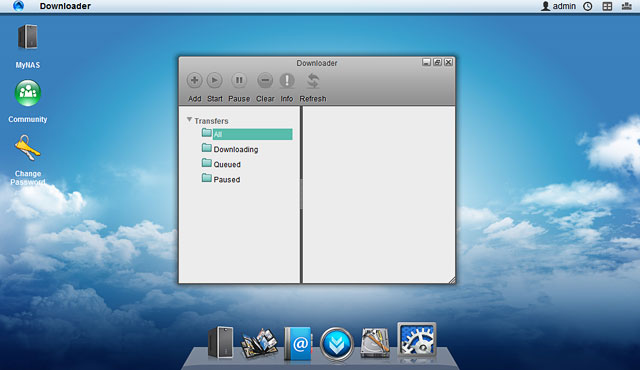Open the disk utility dock icon
This screenshot has width=640, height=370.
tap(375, 343)
